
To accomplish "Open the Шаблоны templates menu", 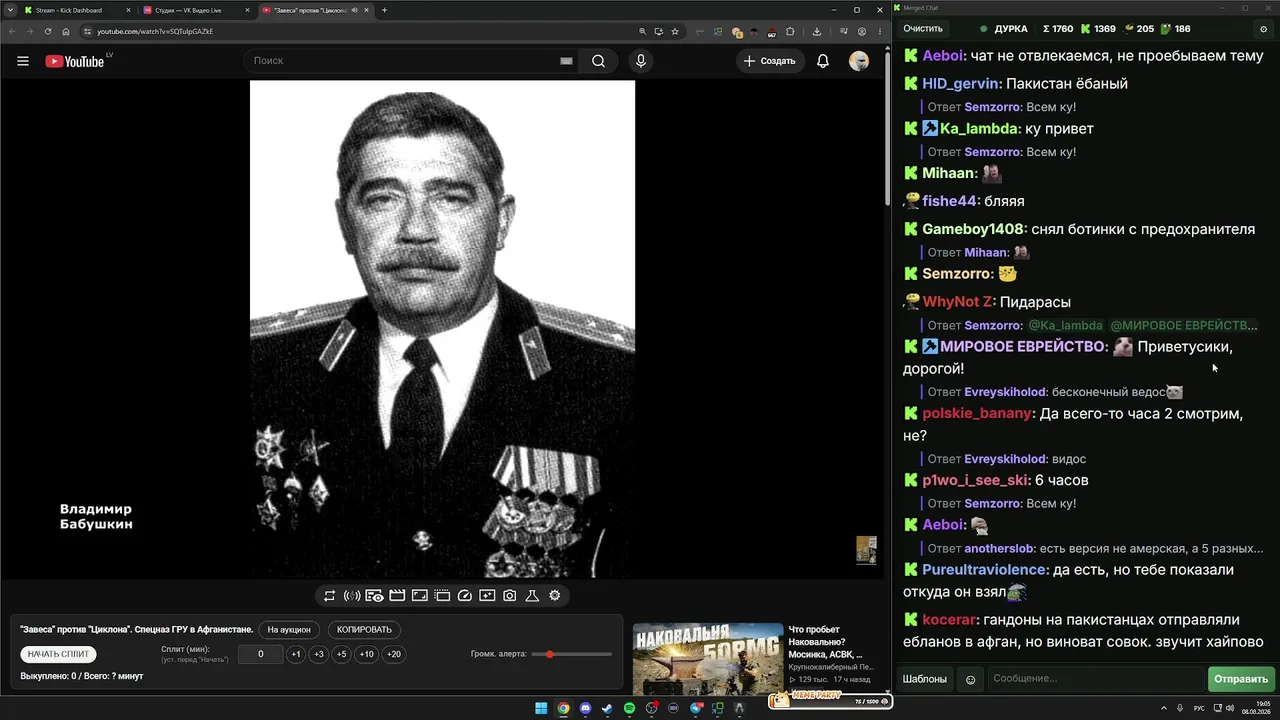I will tap(925, 680).
